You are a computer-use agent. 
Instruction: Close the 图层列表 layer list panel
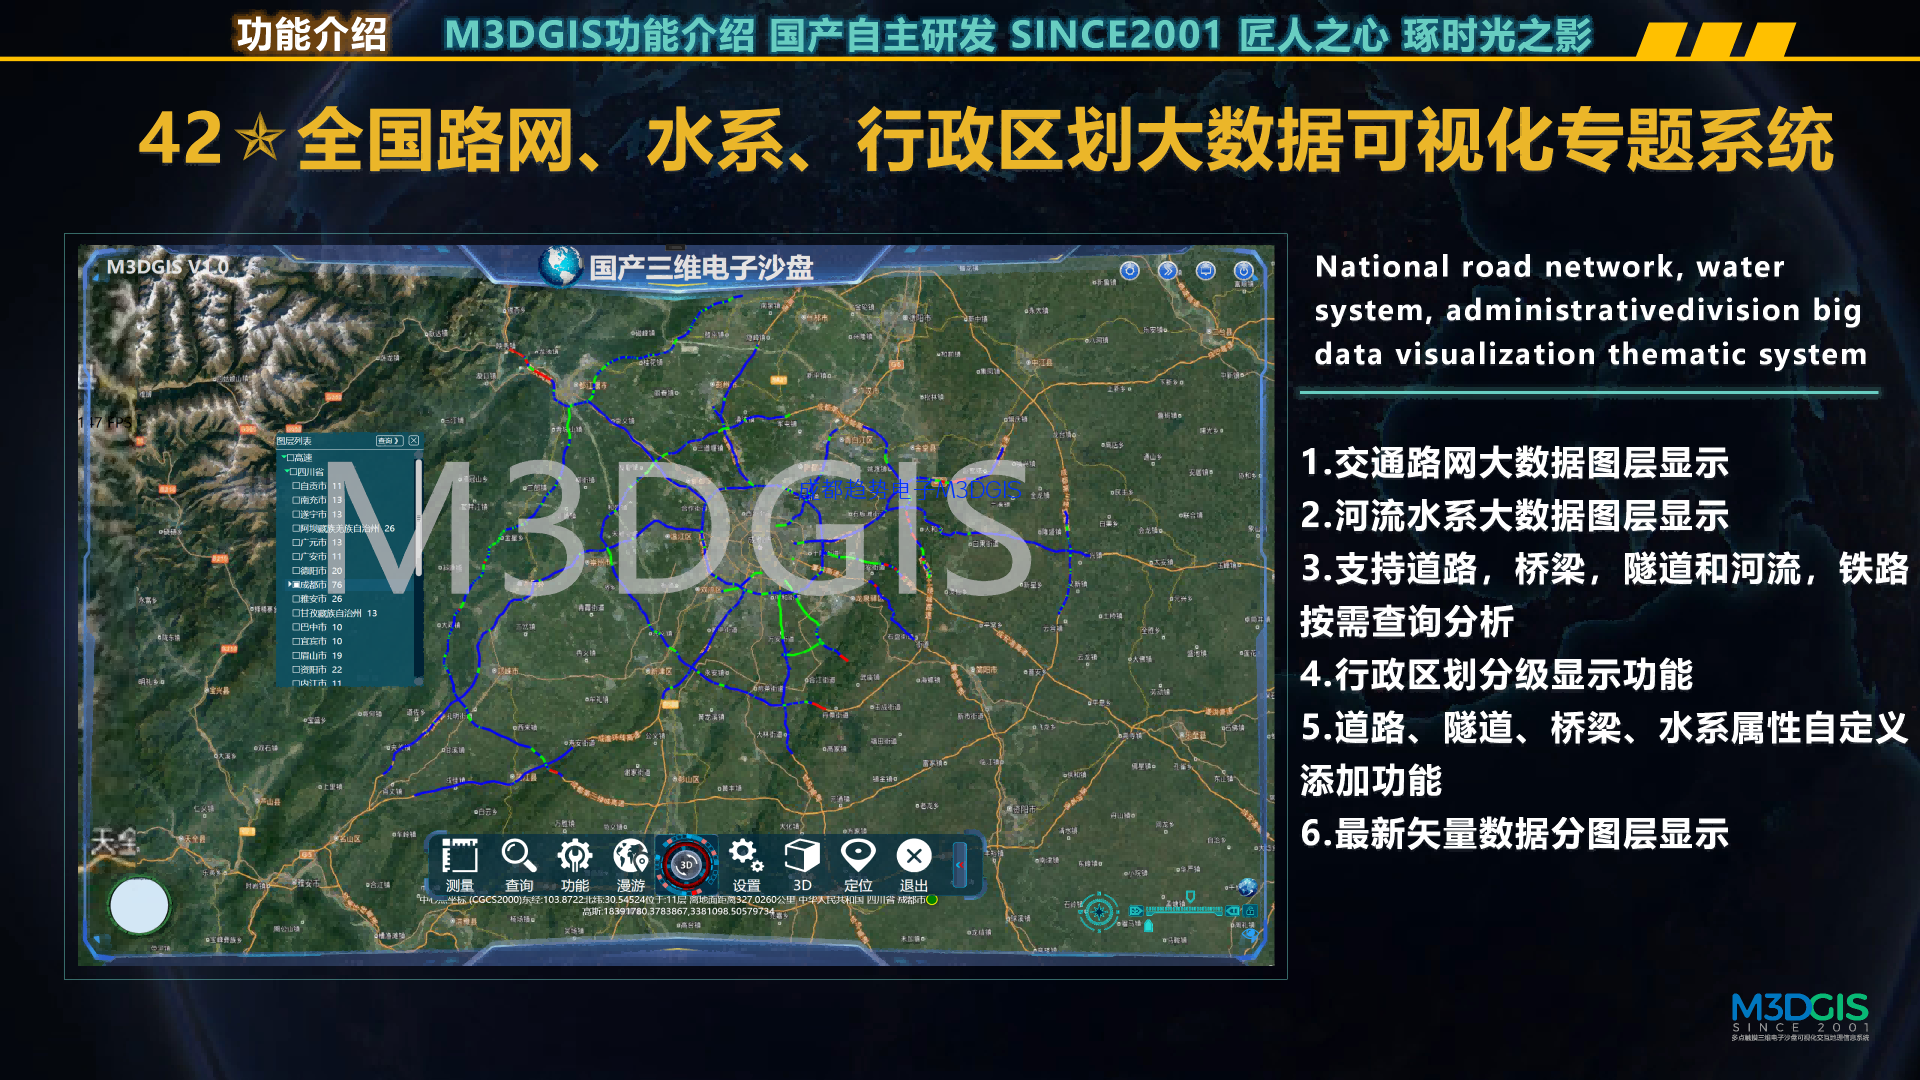[414, 440]
